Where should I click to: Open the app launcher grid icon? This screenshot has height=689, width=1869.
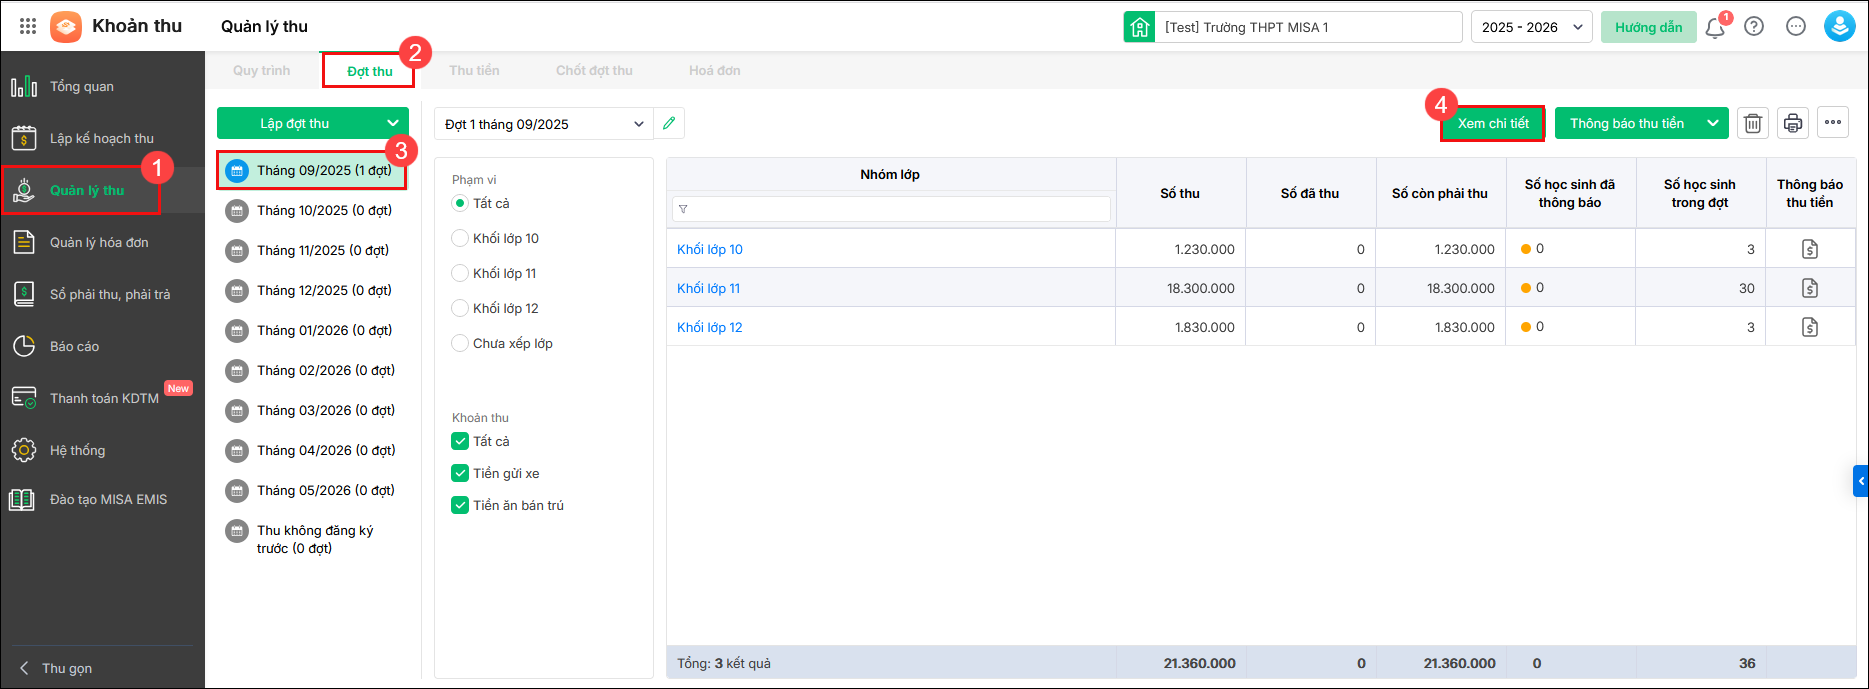click(28, 27)
